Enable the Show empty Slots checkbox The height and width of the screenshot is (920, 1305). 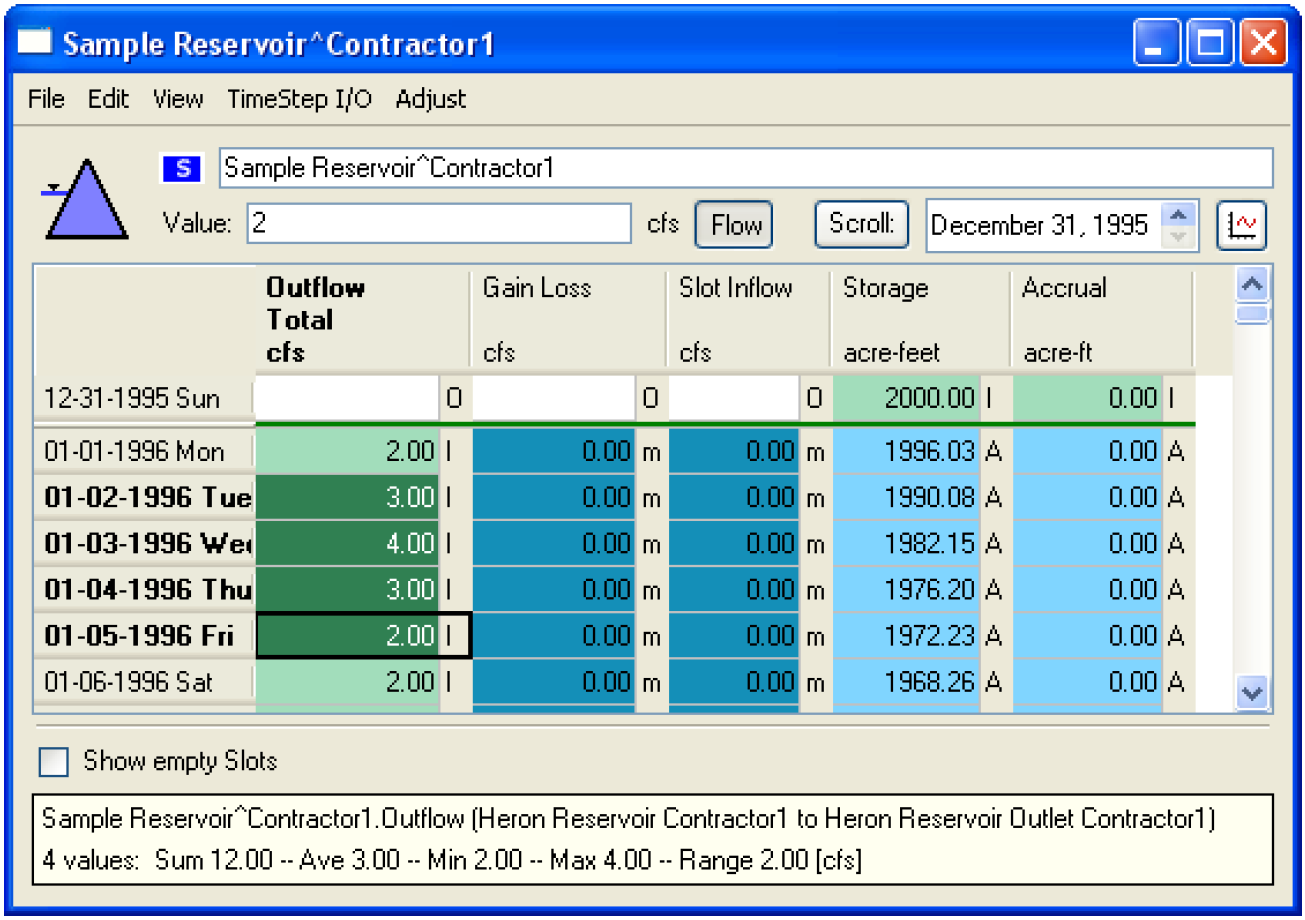click(54, 762)
